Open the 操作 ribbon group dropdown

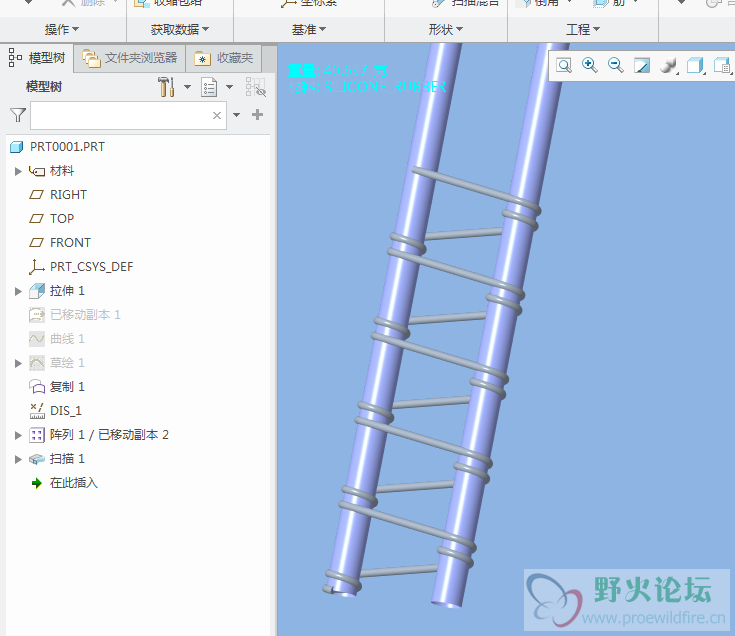tap(62, 30)
